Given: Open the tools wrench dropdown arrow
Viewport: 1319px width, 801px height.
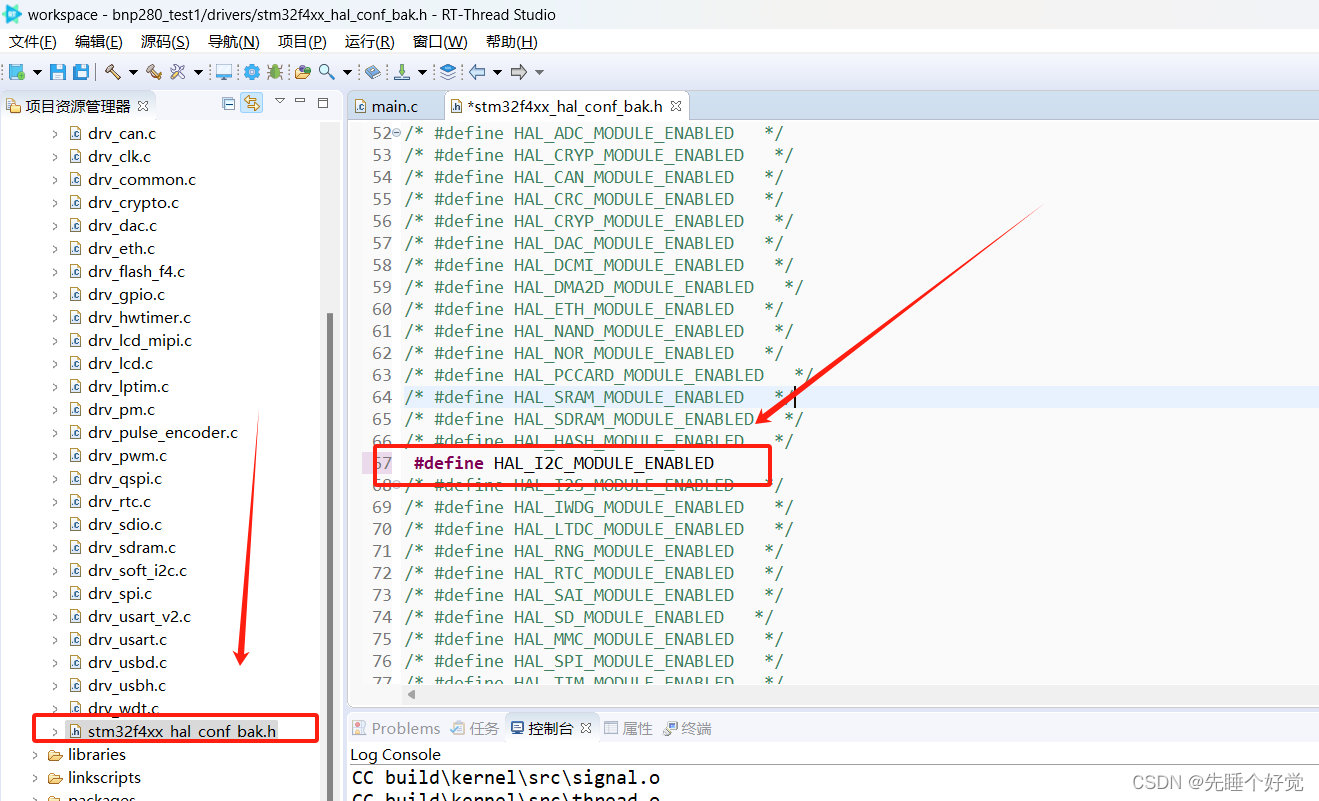Looking at the screenshot, I should click(x=198, y=72).
